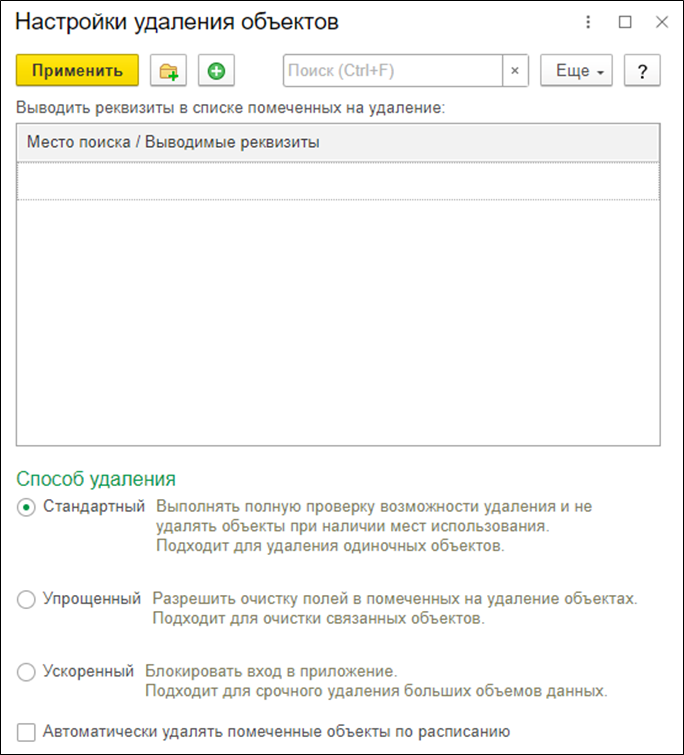Expand the Еще dropdown menu
Image resolution: width=684 pixels, height=755 pixels.
click(x=576, y=71)
